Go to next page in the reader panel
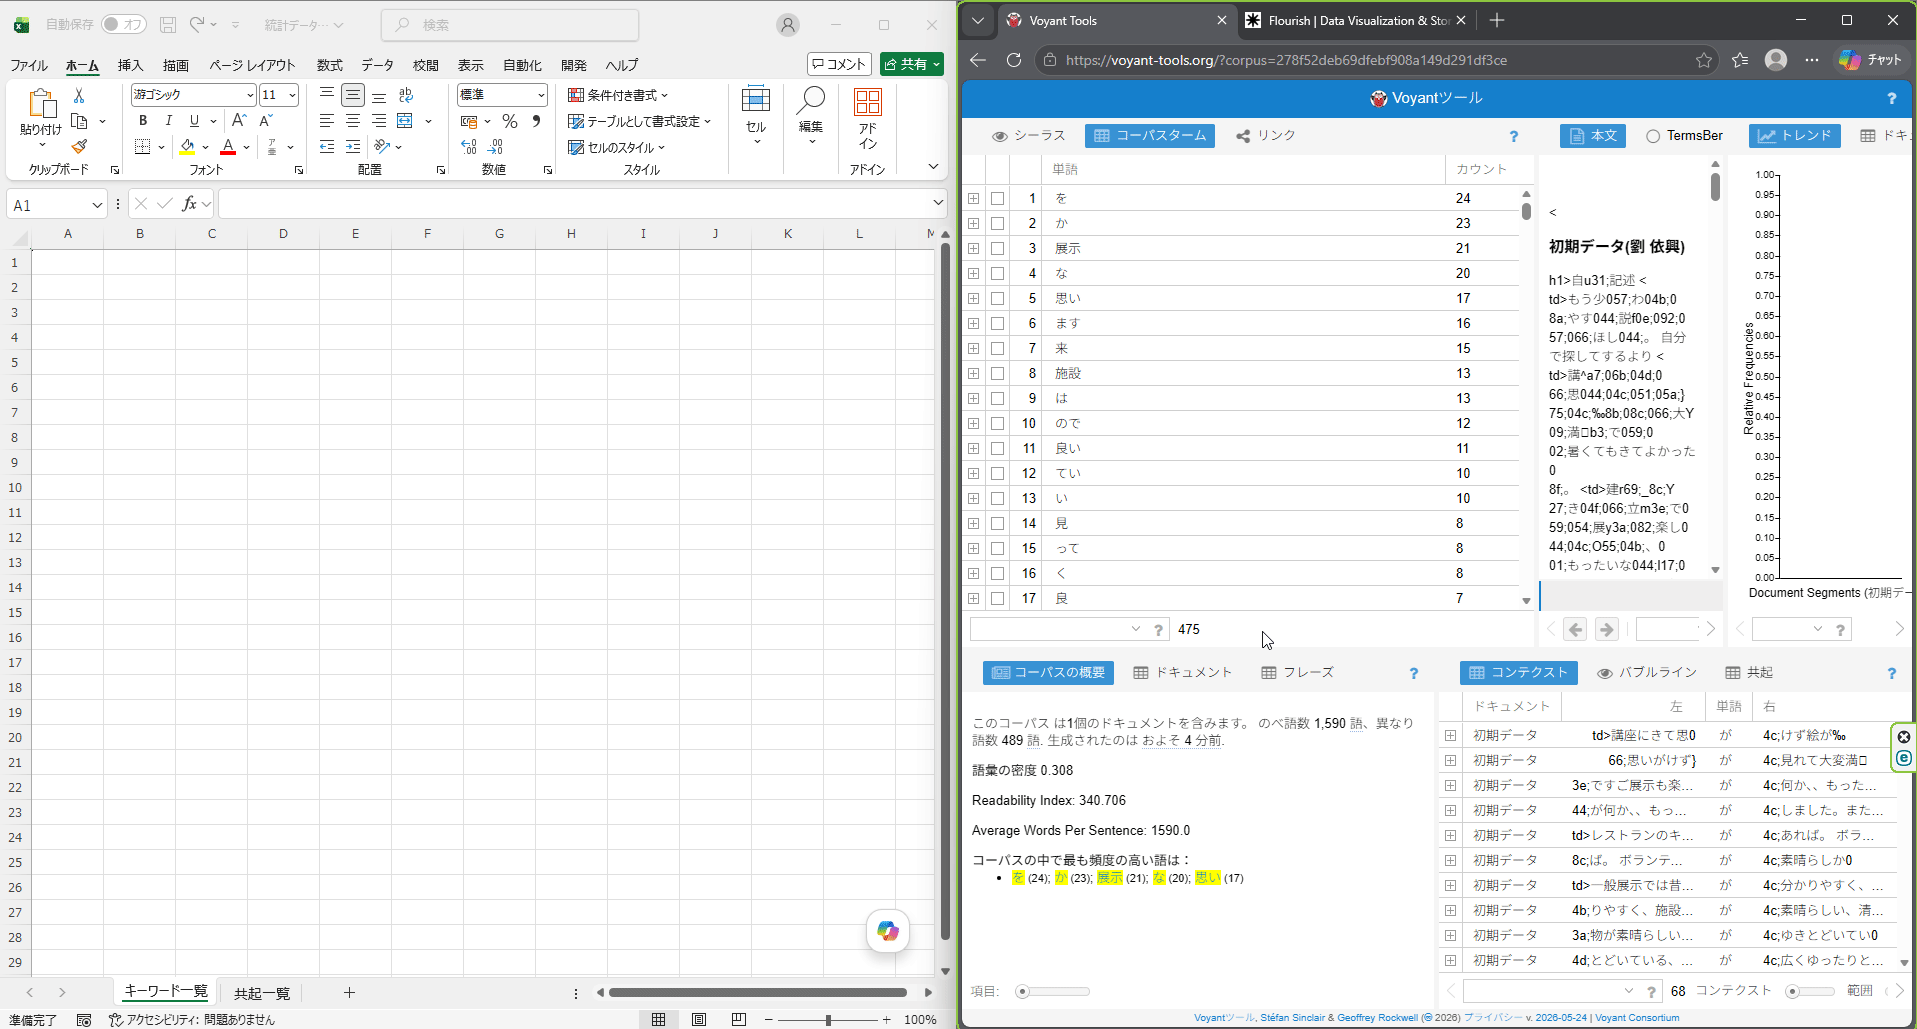The width and height of the screenshot is (1917, 1029). 1607,629
